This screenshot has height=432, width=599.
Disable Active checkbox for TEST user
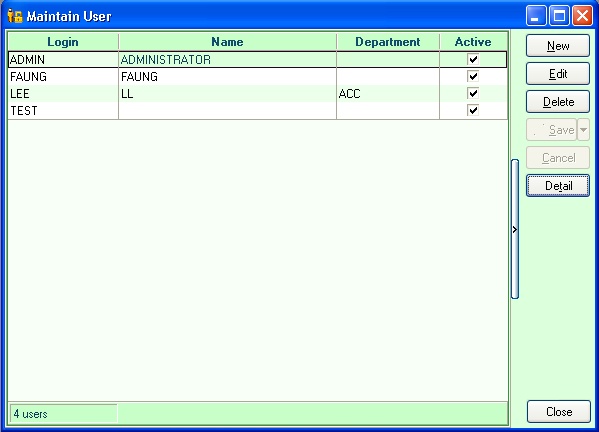click(x=473, y=110)
